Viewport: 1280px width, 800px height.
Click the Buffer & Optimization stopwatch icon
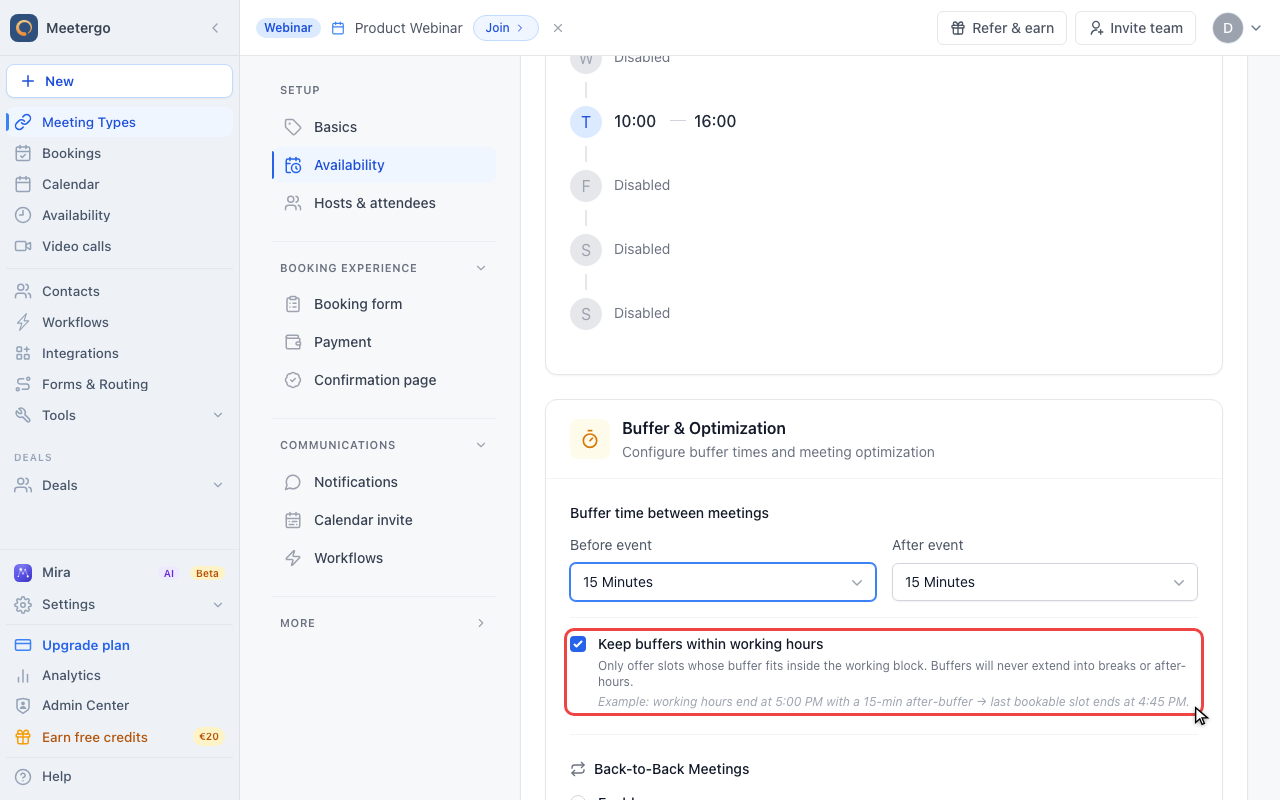click(590, 439)
